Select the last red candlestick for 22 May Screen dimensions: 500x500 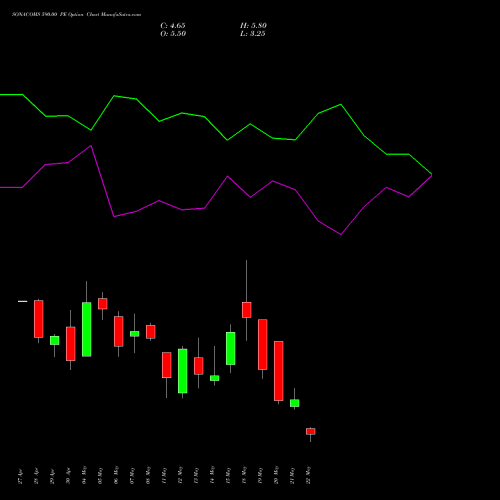pos(311,431)
